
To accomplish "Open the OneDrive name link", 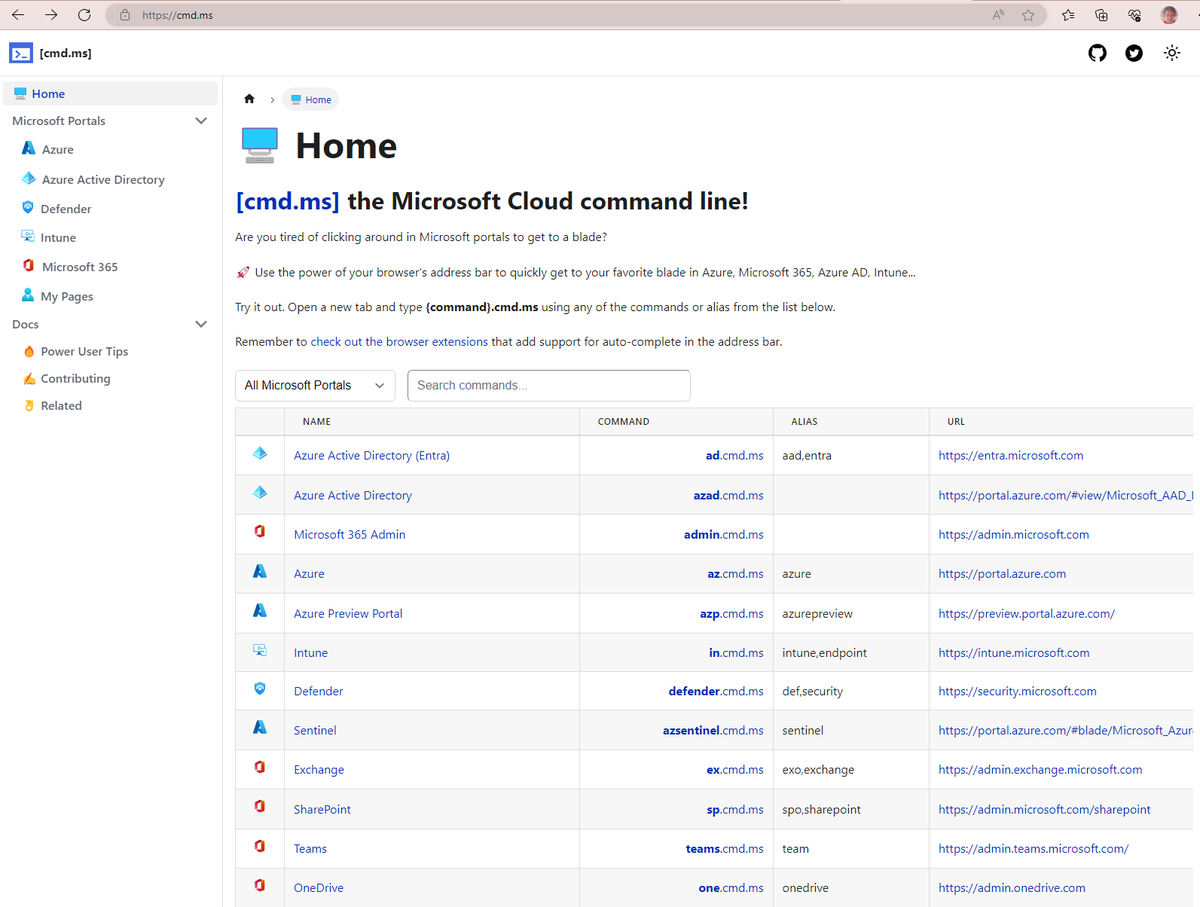I will pos(319,887).
